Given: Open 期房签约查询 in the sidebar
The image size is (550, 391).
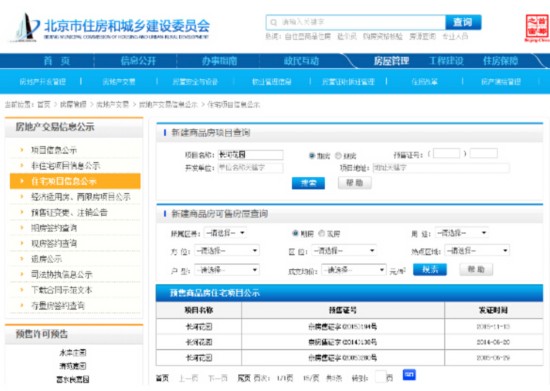Looking at the screenshot, I should (x=54, y=228).
